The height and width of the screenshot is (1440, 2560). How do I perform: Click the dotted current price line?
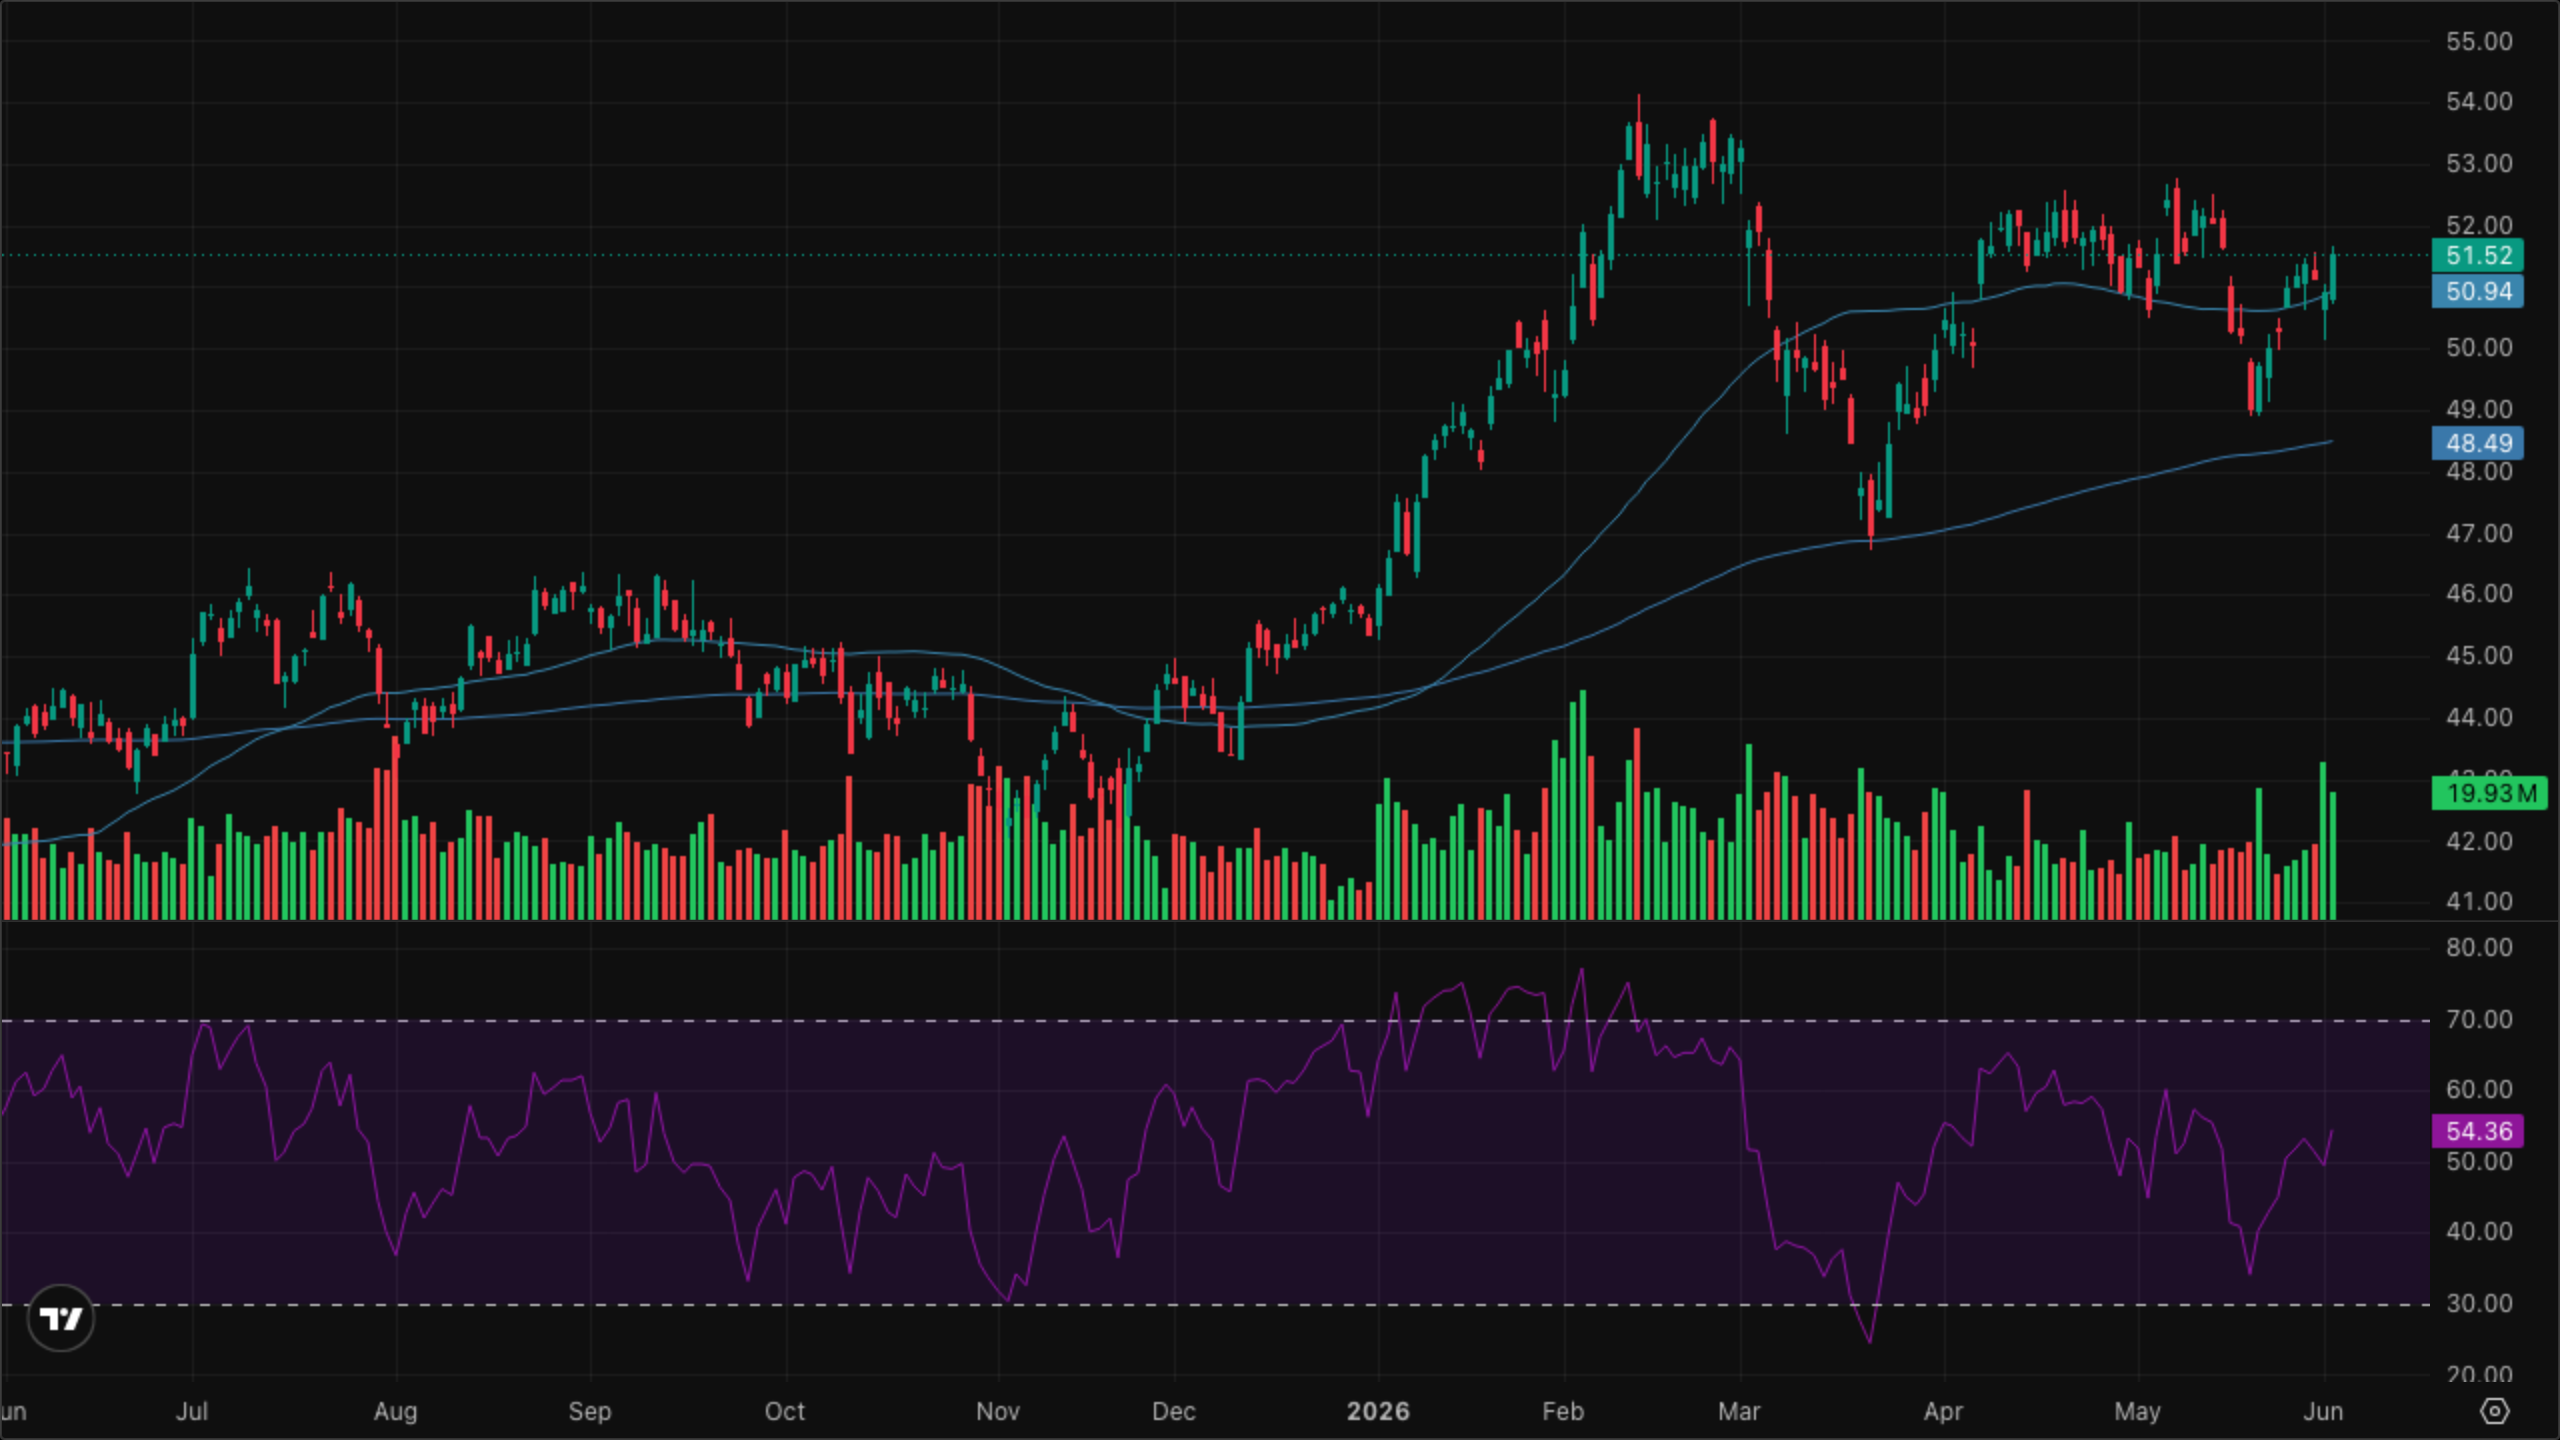[x=1215, y=255]
